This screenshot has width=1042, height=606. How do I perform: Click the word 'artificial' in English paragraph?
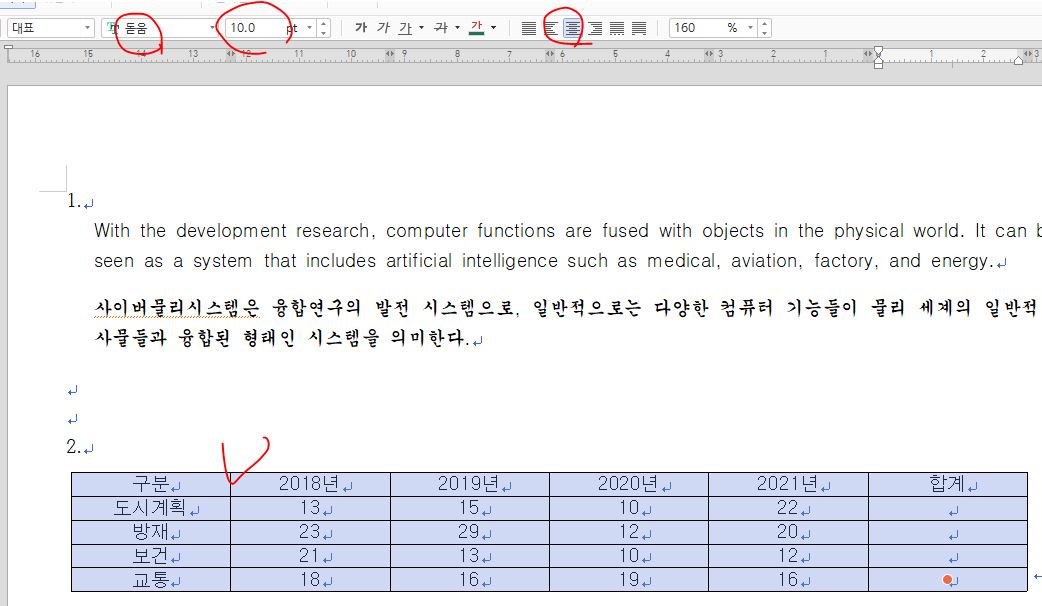(419, 260)
